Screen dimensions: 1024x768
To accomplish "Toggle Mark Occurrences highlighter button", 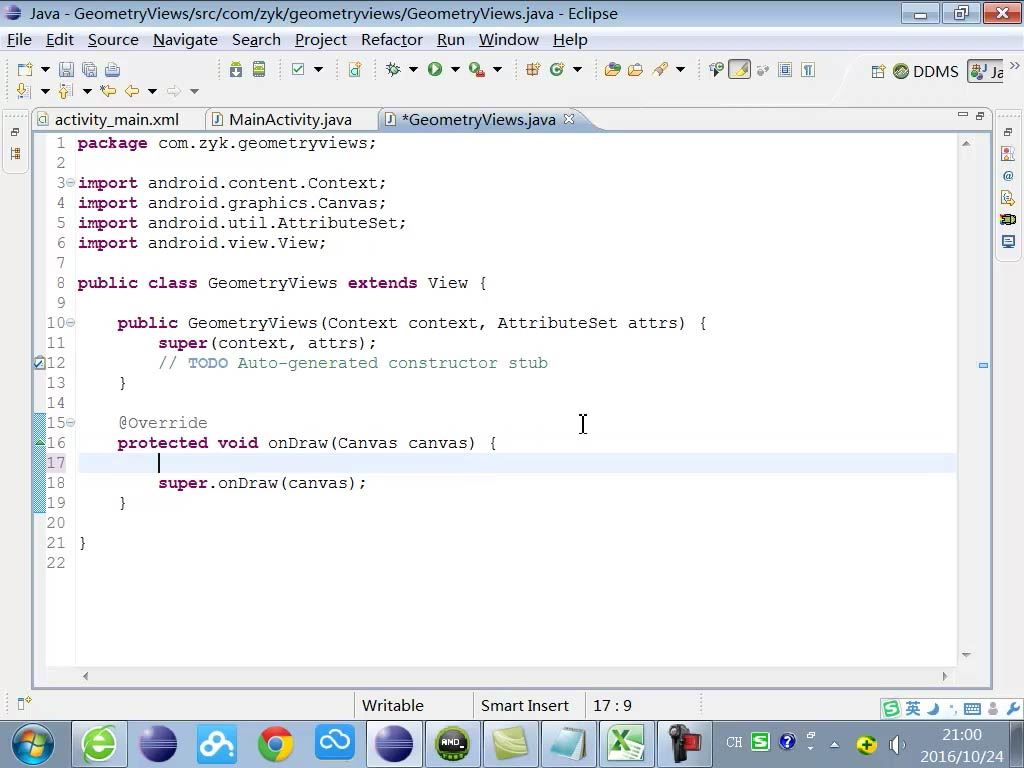I will [x=739, y=69].
